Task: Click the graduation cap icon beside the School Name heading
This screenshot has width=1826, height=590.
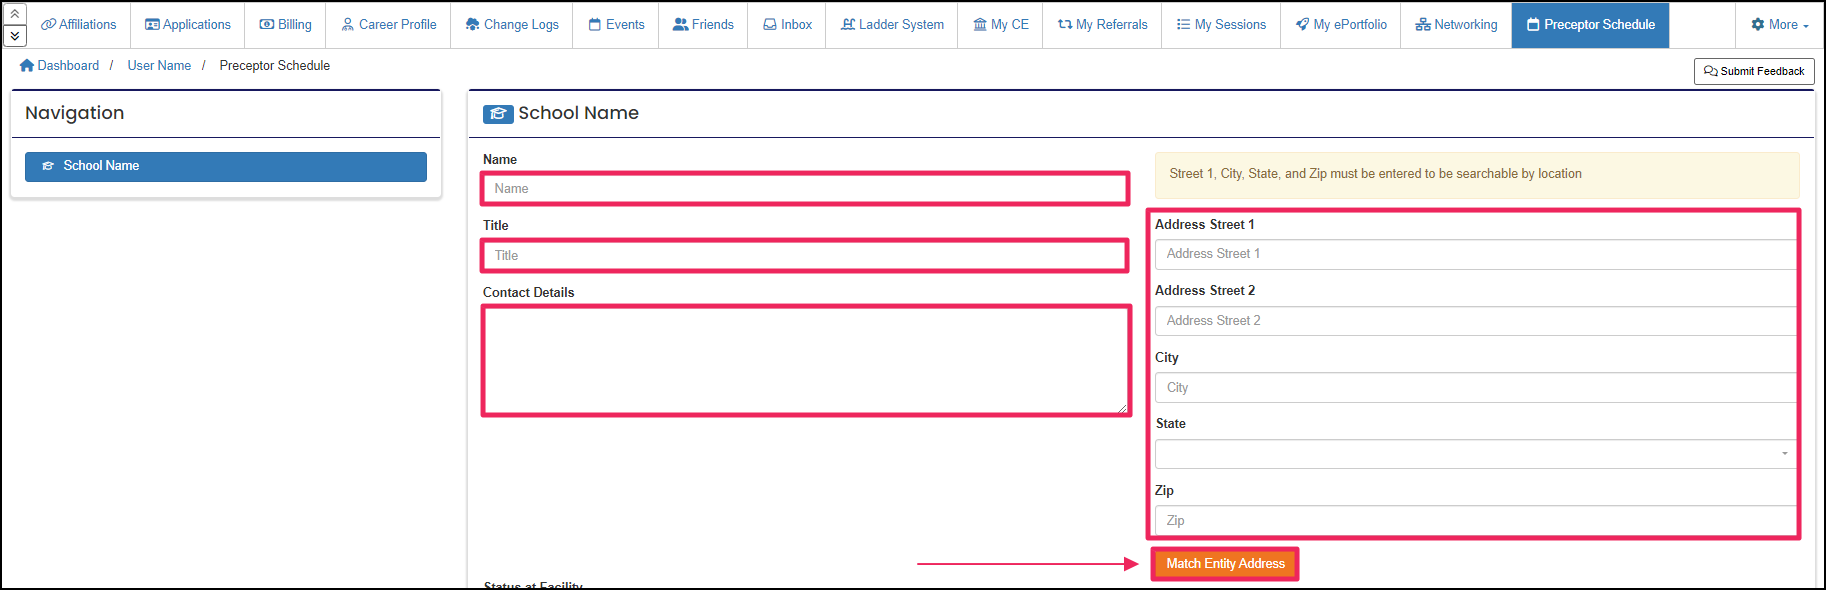Action: [x=498, y=114]
